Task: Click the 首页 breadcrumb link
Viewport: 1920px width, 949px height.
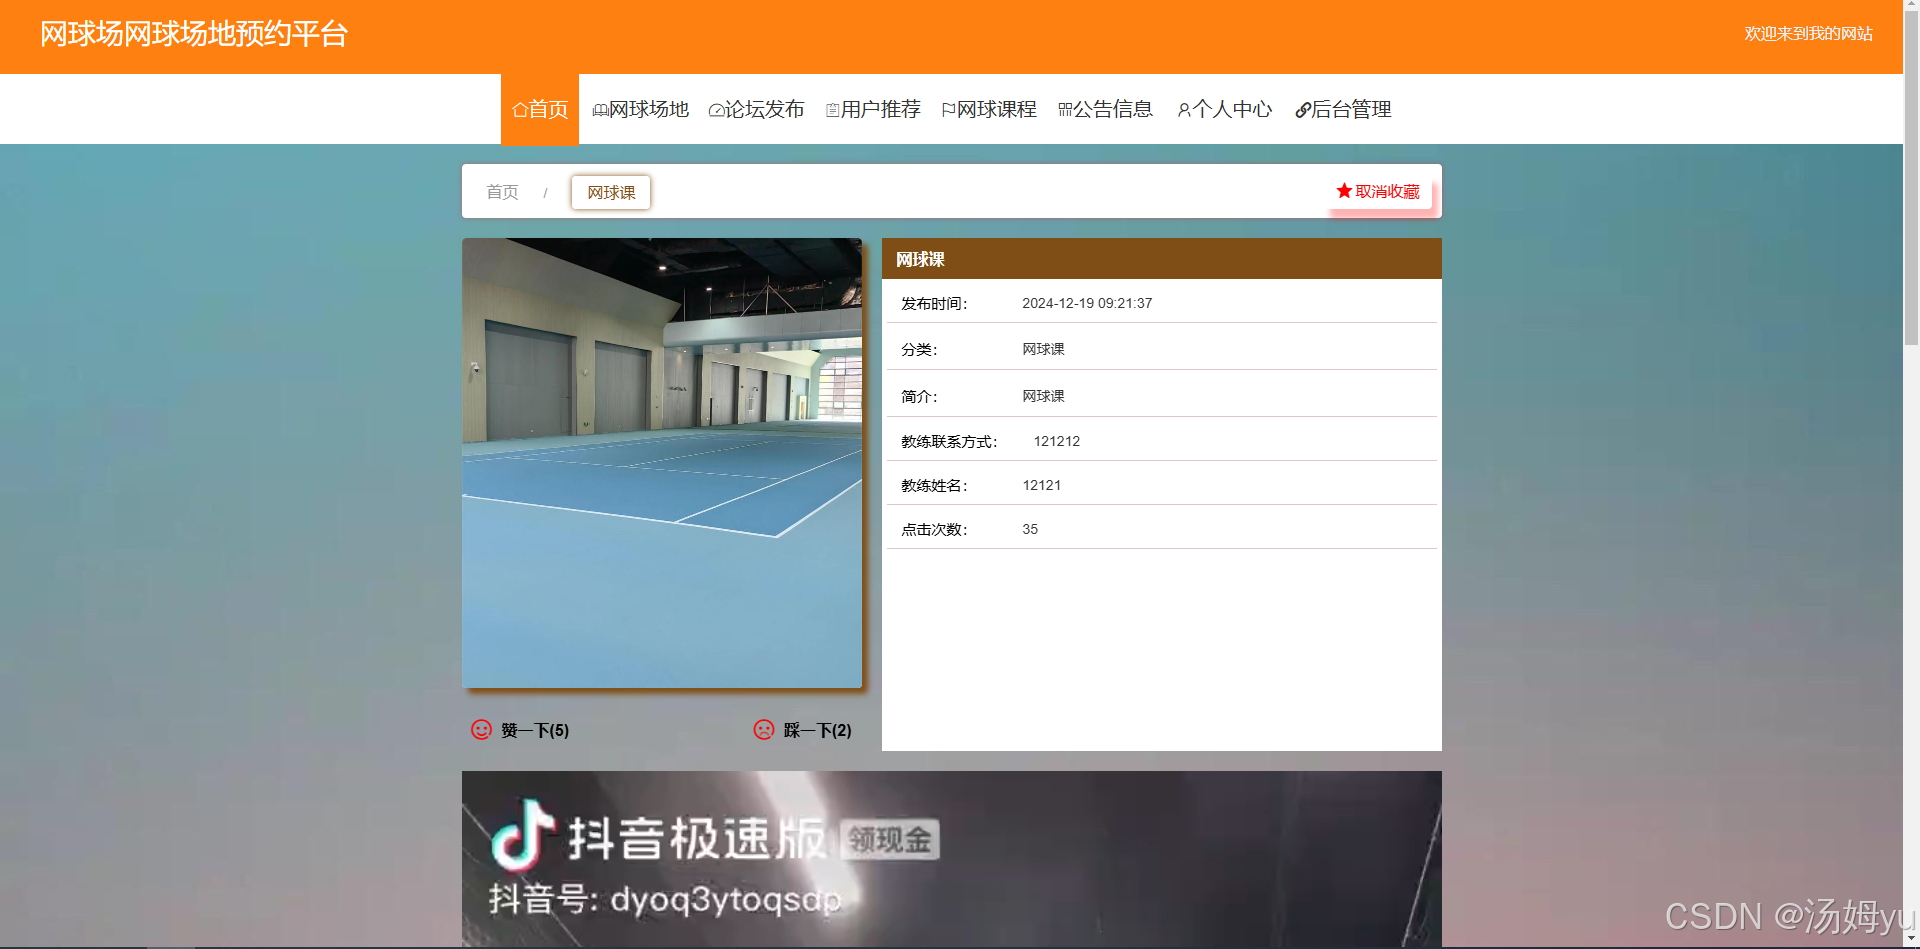Action: [x=502, y=192]
